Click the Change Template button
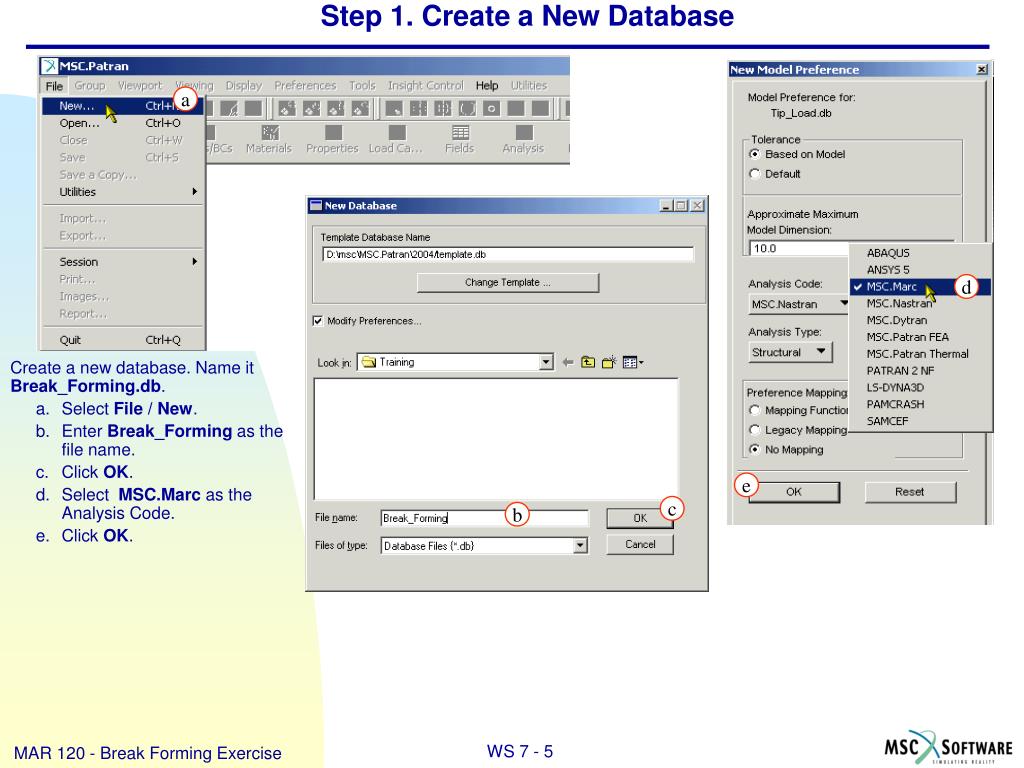Image resolution: width=1024 pixels, height=768 pixels. click(507, 283)
